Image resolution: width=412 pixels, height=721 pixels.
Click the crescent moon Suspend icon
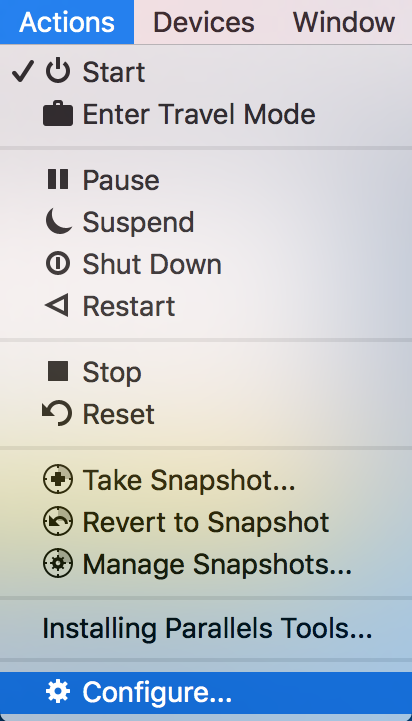[x=58, y=222]
